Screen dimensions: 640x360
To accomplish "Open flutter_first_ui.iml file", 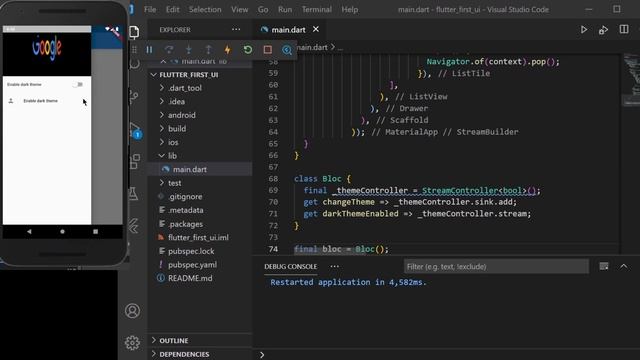I will 200,238.
